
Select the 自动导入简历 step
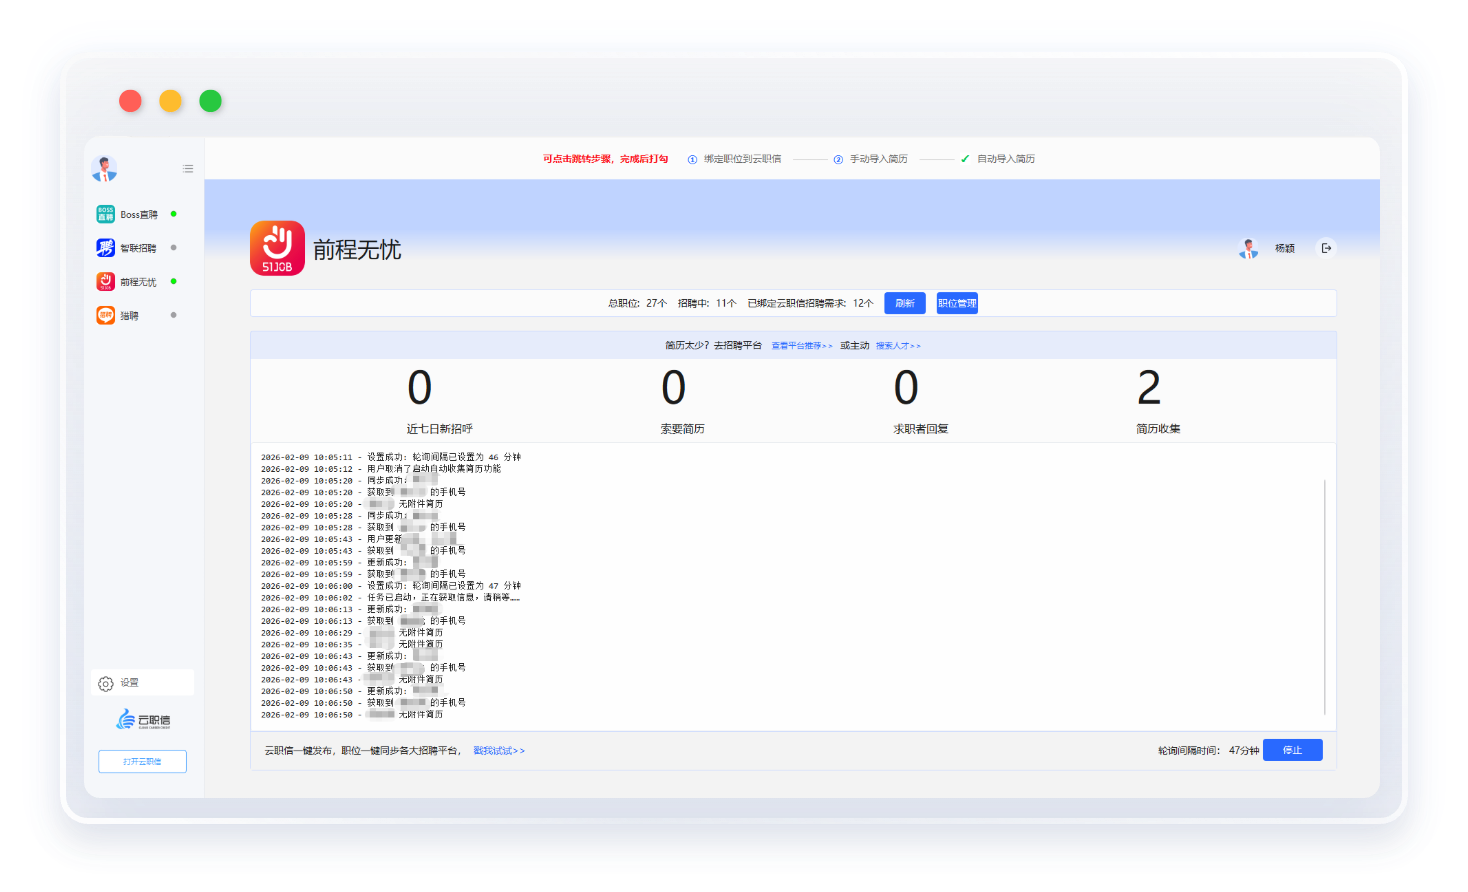click(1004, 159)
